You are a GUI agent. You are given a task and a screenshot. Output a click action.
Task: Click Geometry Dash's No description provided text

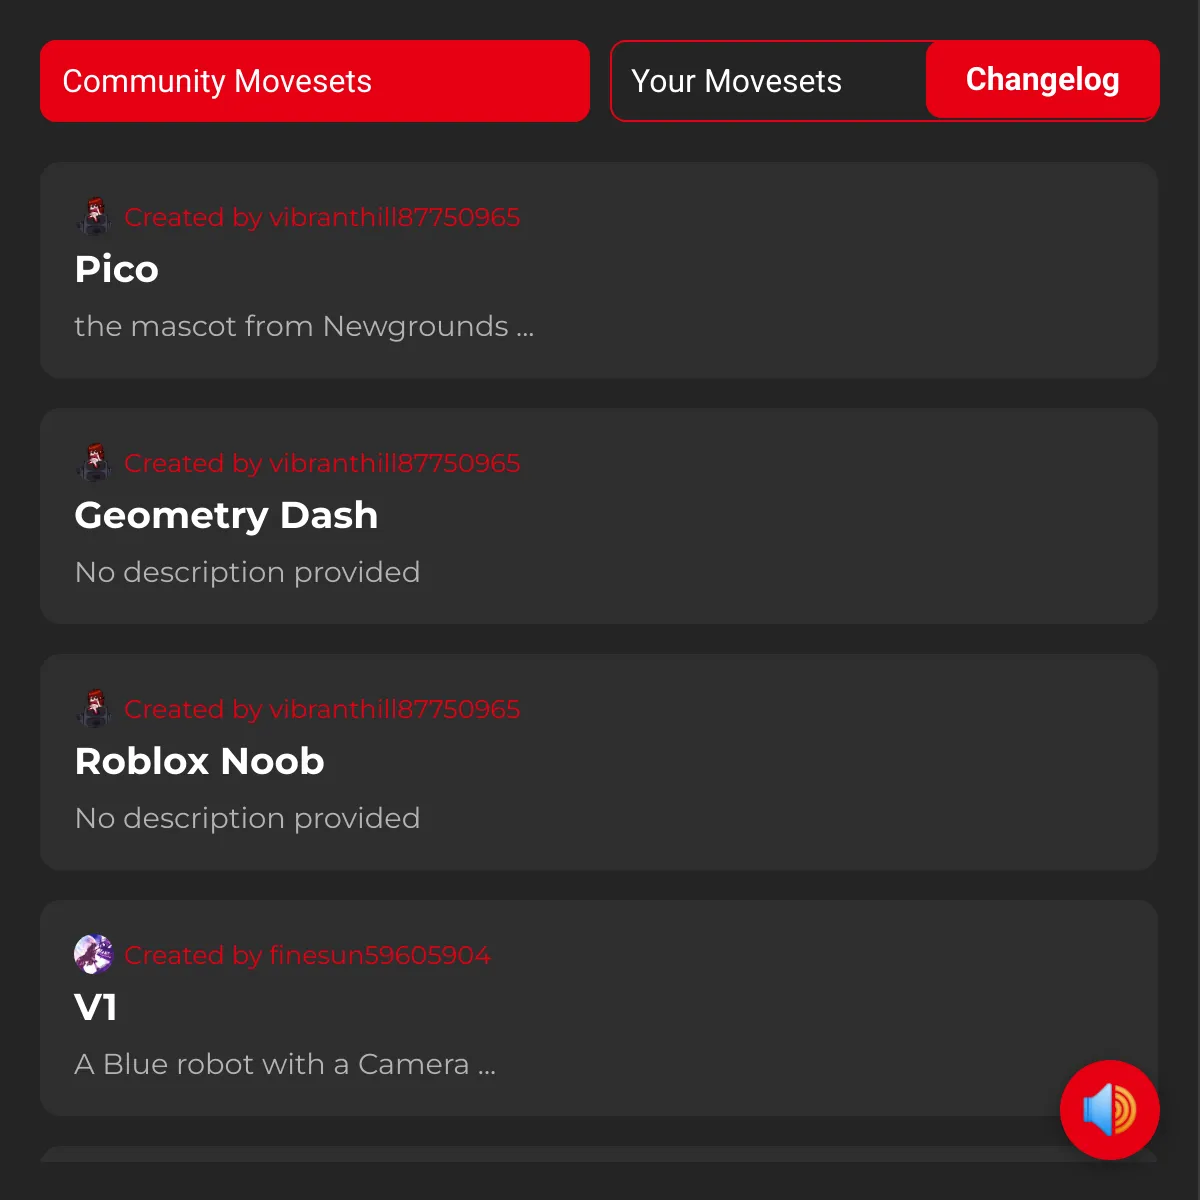(248, 572)
